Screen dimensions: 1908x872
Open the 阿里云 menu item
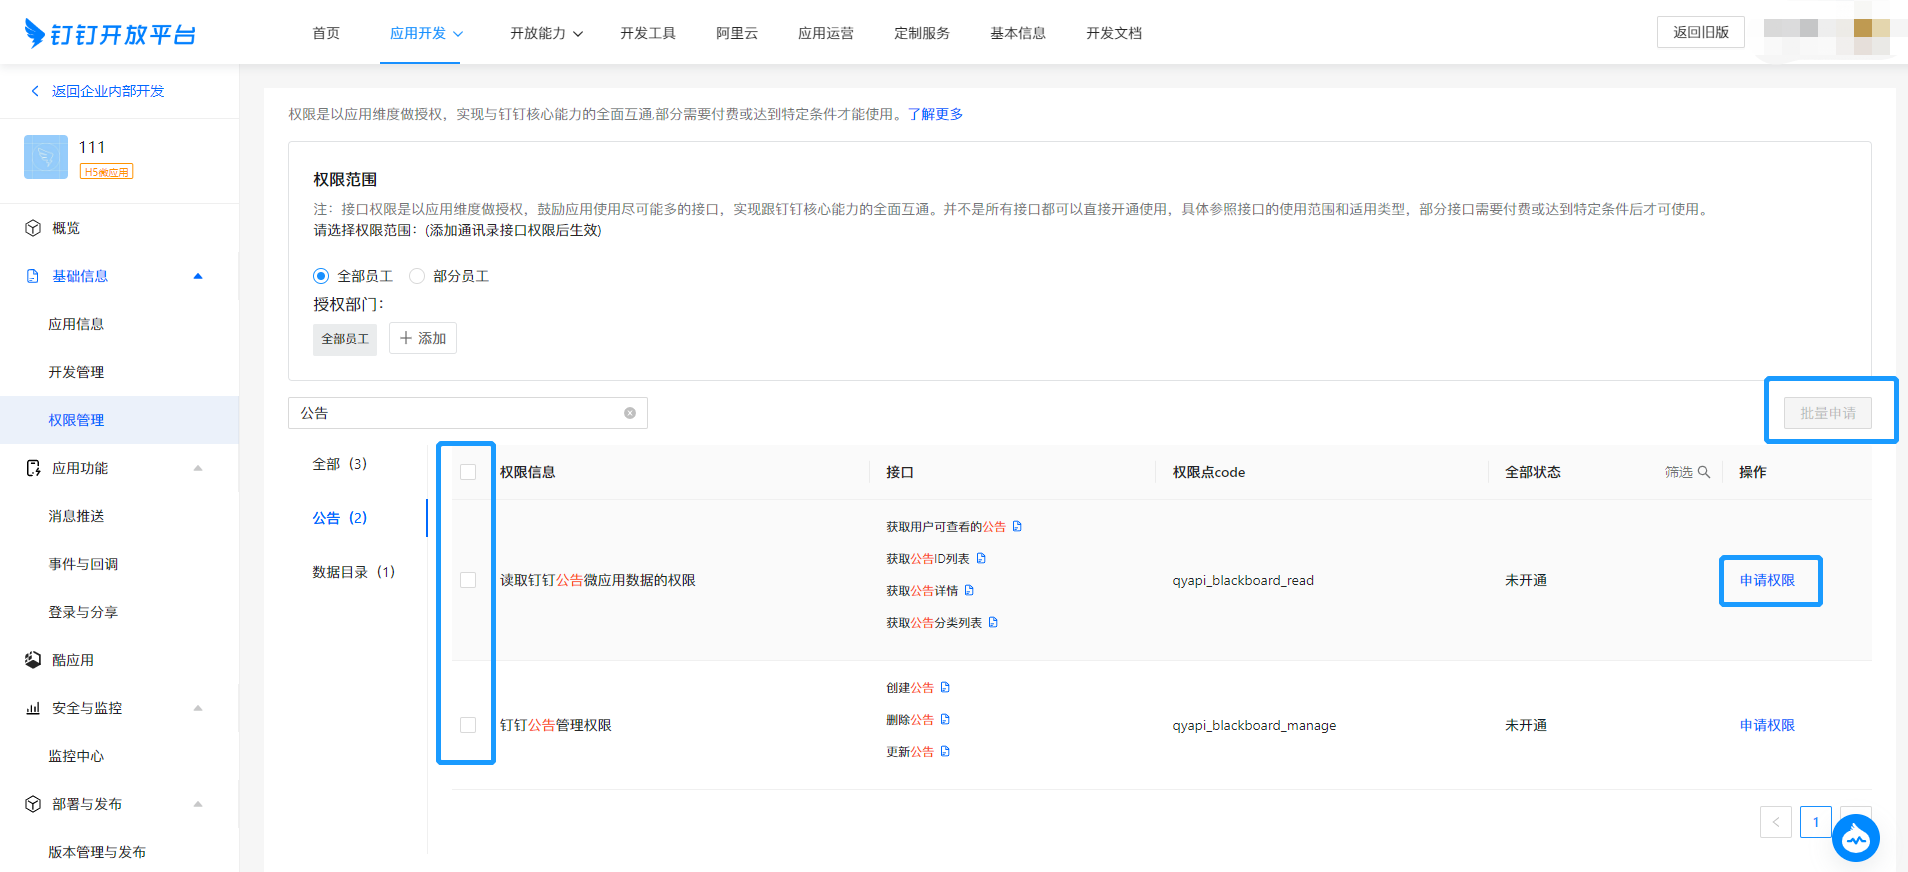pyautogui.click(x=737, y=33)
